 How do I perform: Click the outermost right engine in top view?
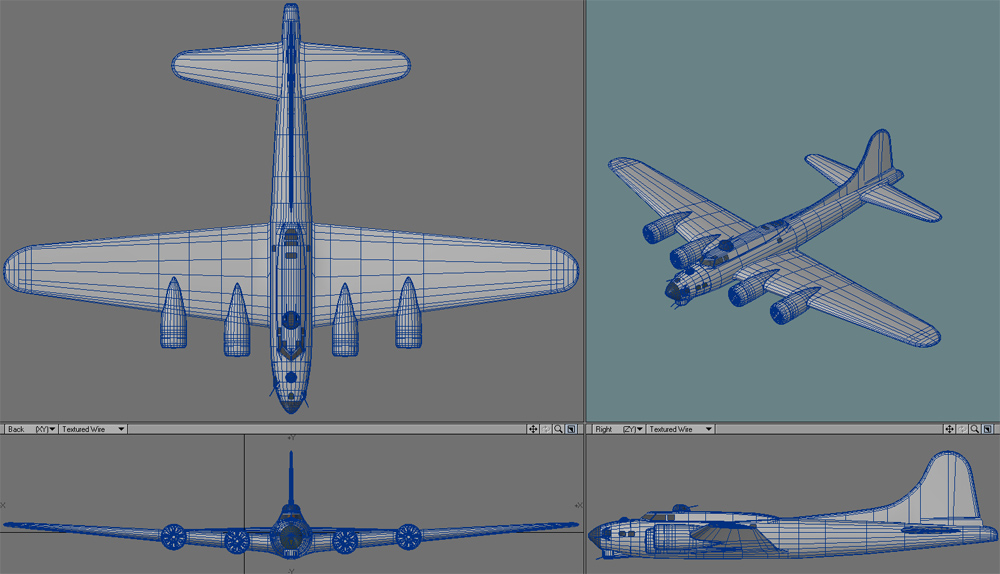(x=407, y=315)
